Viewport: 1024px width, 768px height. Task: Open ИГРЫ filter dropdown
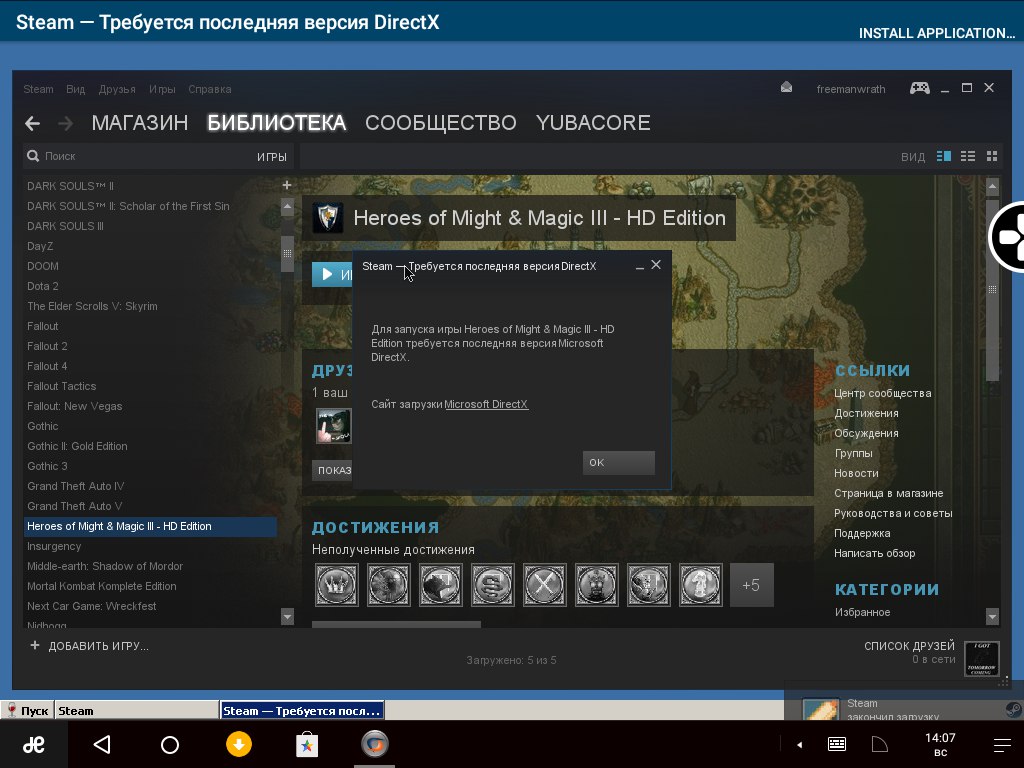[x=272, y=157]
